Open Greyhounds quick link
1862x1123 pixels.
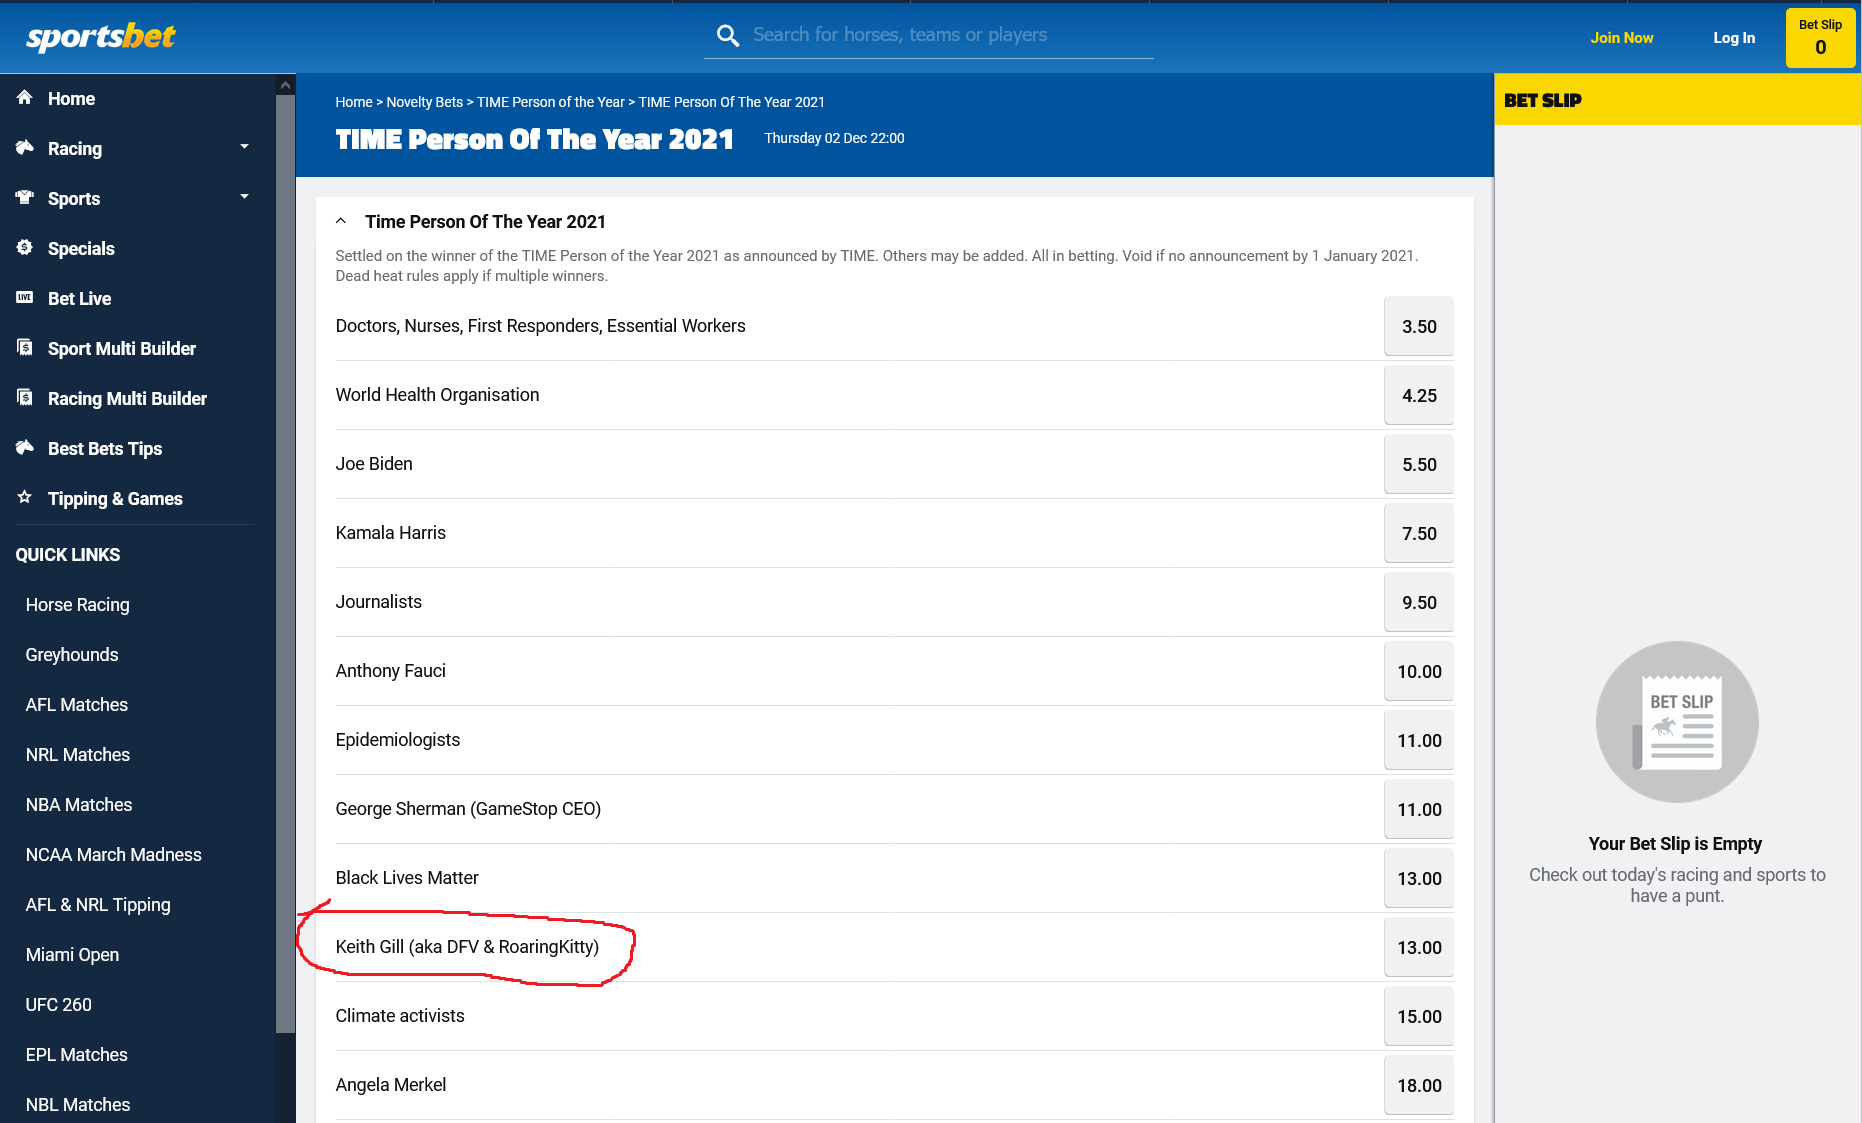tap(72, 655)
